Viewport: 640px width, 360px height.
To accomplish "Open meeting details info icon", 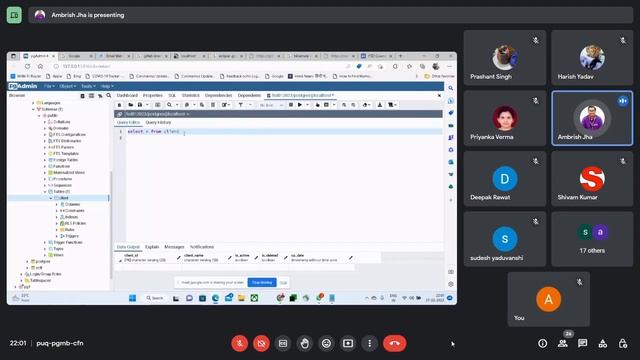I will tap(542, 343).
